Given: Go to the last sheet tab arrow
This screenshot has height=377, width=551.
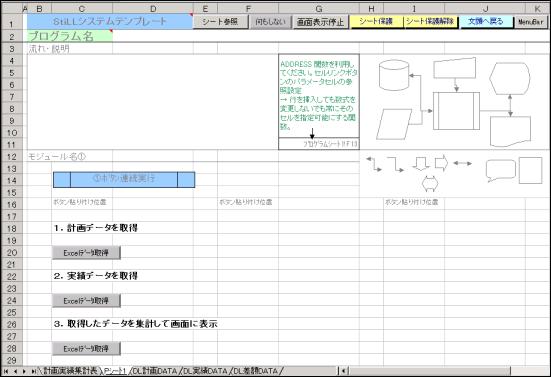Looking at the screenshot, I should [33, 371].
